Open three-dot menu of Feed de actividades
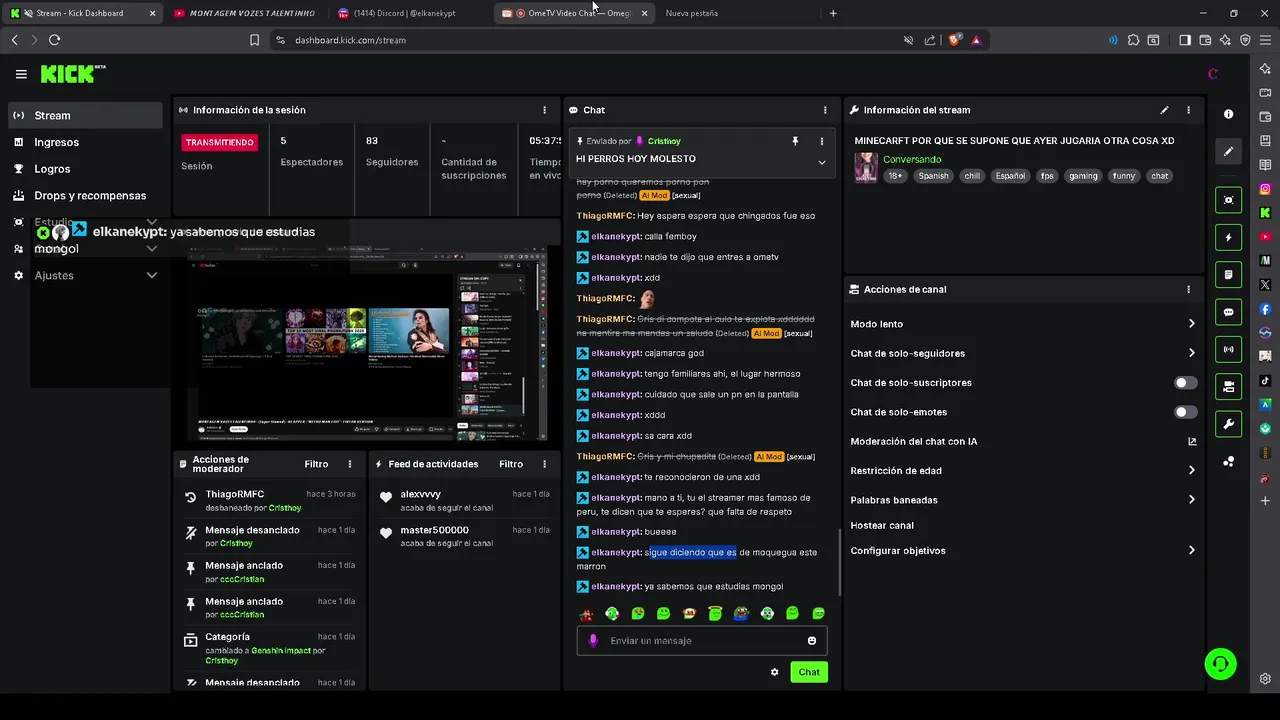This screenshot has width=1280, height=720. (545, 464)
